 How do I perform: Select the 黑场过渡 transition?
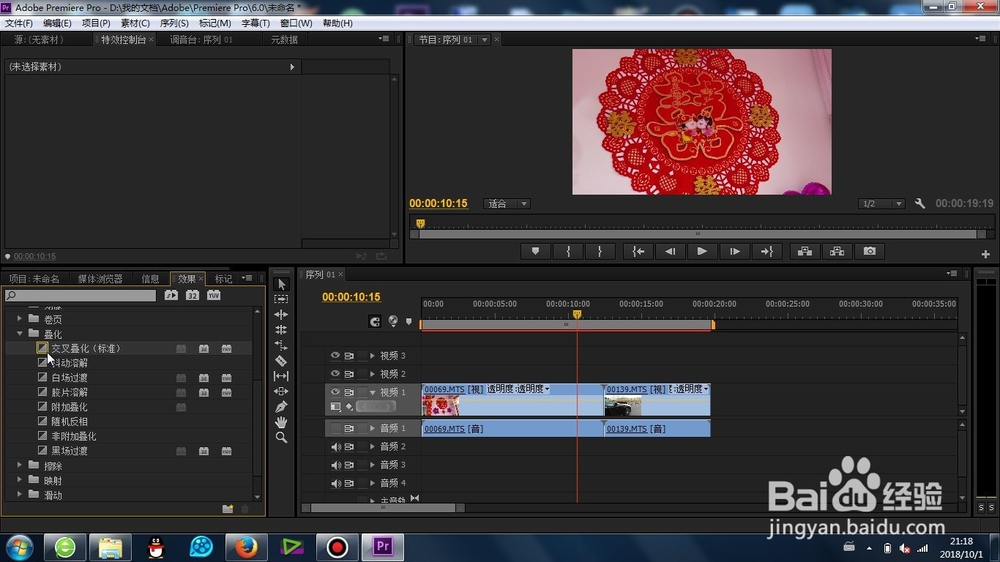70,451
